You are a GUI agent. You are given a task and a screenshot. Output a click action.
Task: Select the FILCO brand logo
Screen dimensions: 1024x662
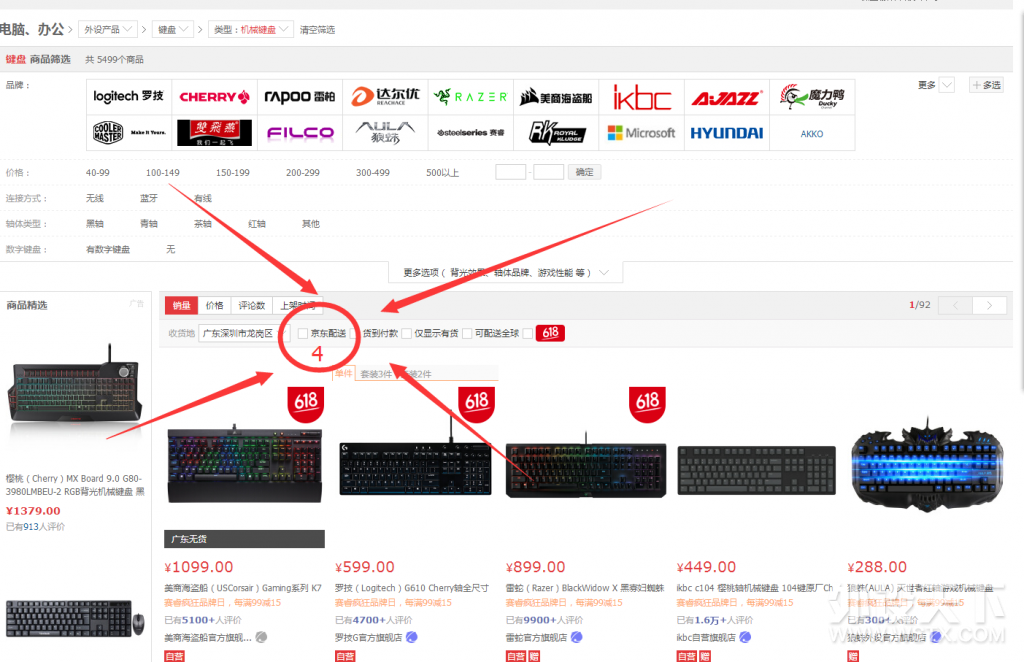(300, 133)
